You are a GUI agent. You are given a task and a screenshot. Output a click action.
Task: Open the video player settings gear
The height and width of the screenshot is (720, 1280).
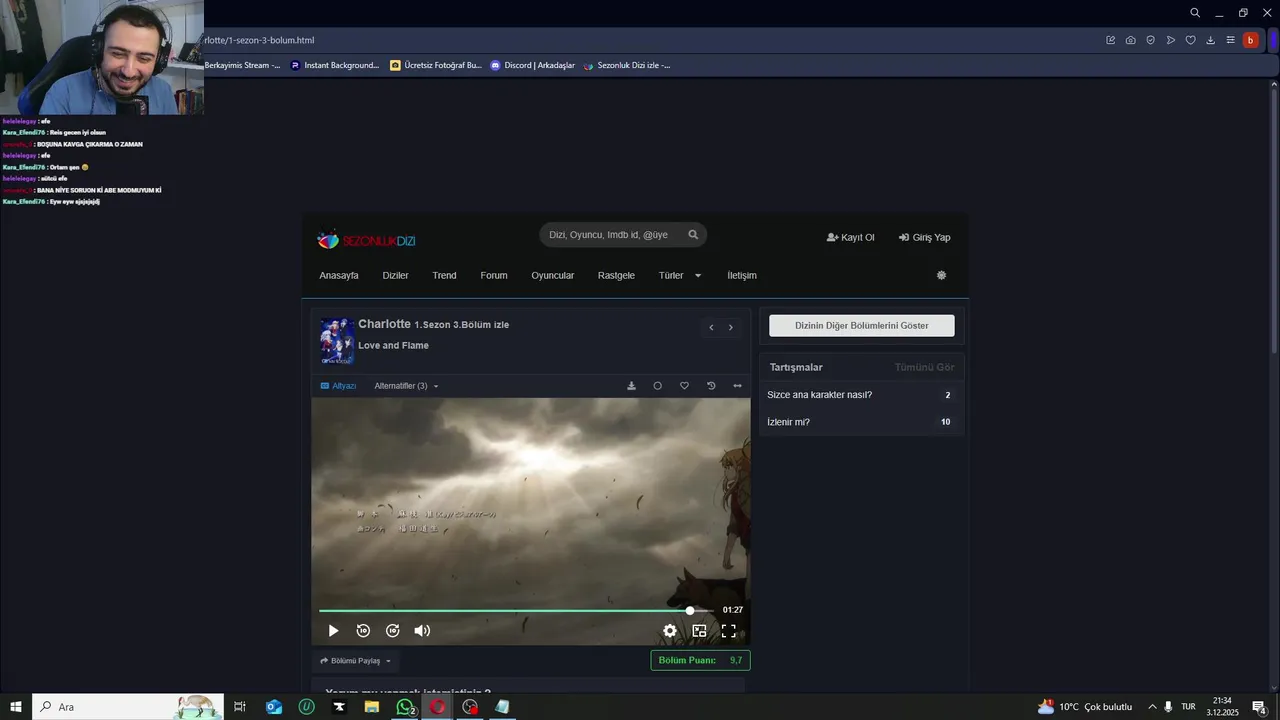click(670, 631)
